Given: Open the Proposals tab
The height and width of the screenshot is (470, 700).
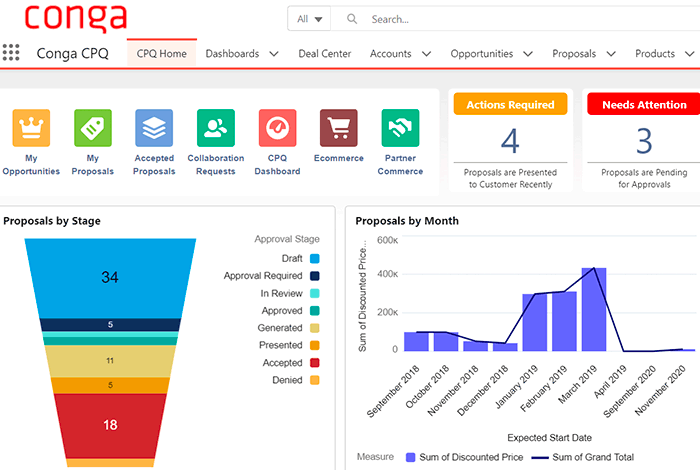Looking at the screenshot, I should (x=574, y=54).
